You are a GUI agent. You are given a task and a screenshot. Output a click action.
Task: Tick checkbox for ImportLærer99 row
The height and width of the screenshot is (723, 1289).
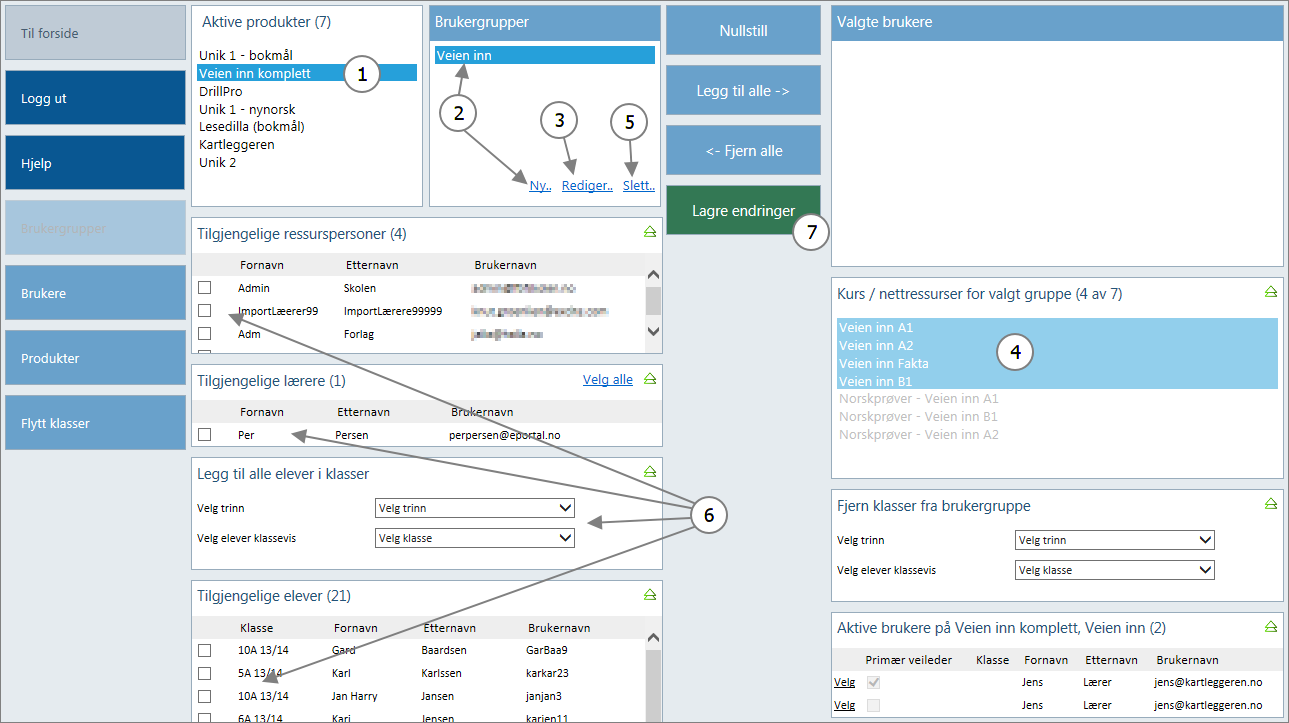coord(205,311)
